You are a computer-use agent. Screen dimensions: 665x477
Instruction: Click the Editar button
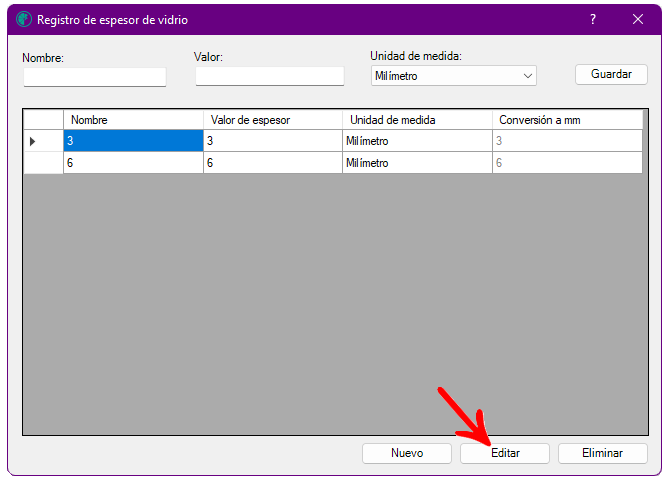click(505, 453)
